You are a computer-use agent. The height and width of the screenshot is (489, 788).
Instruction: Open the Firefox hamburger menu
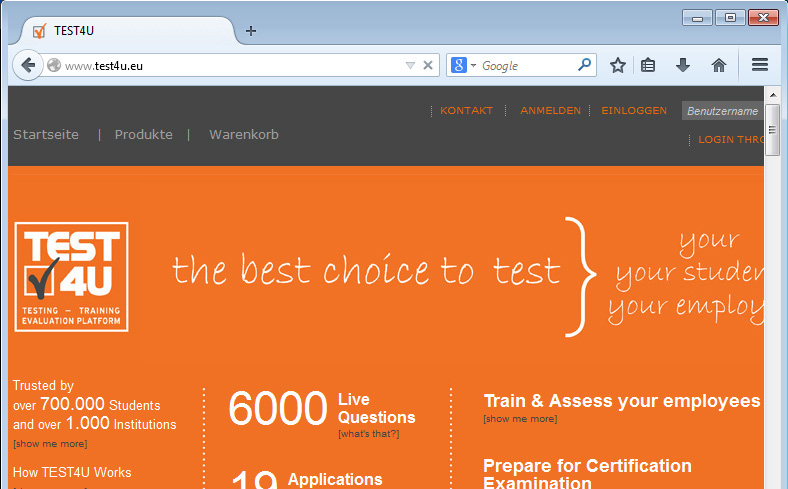tap(760, 65)
